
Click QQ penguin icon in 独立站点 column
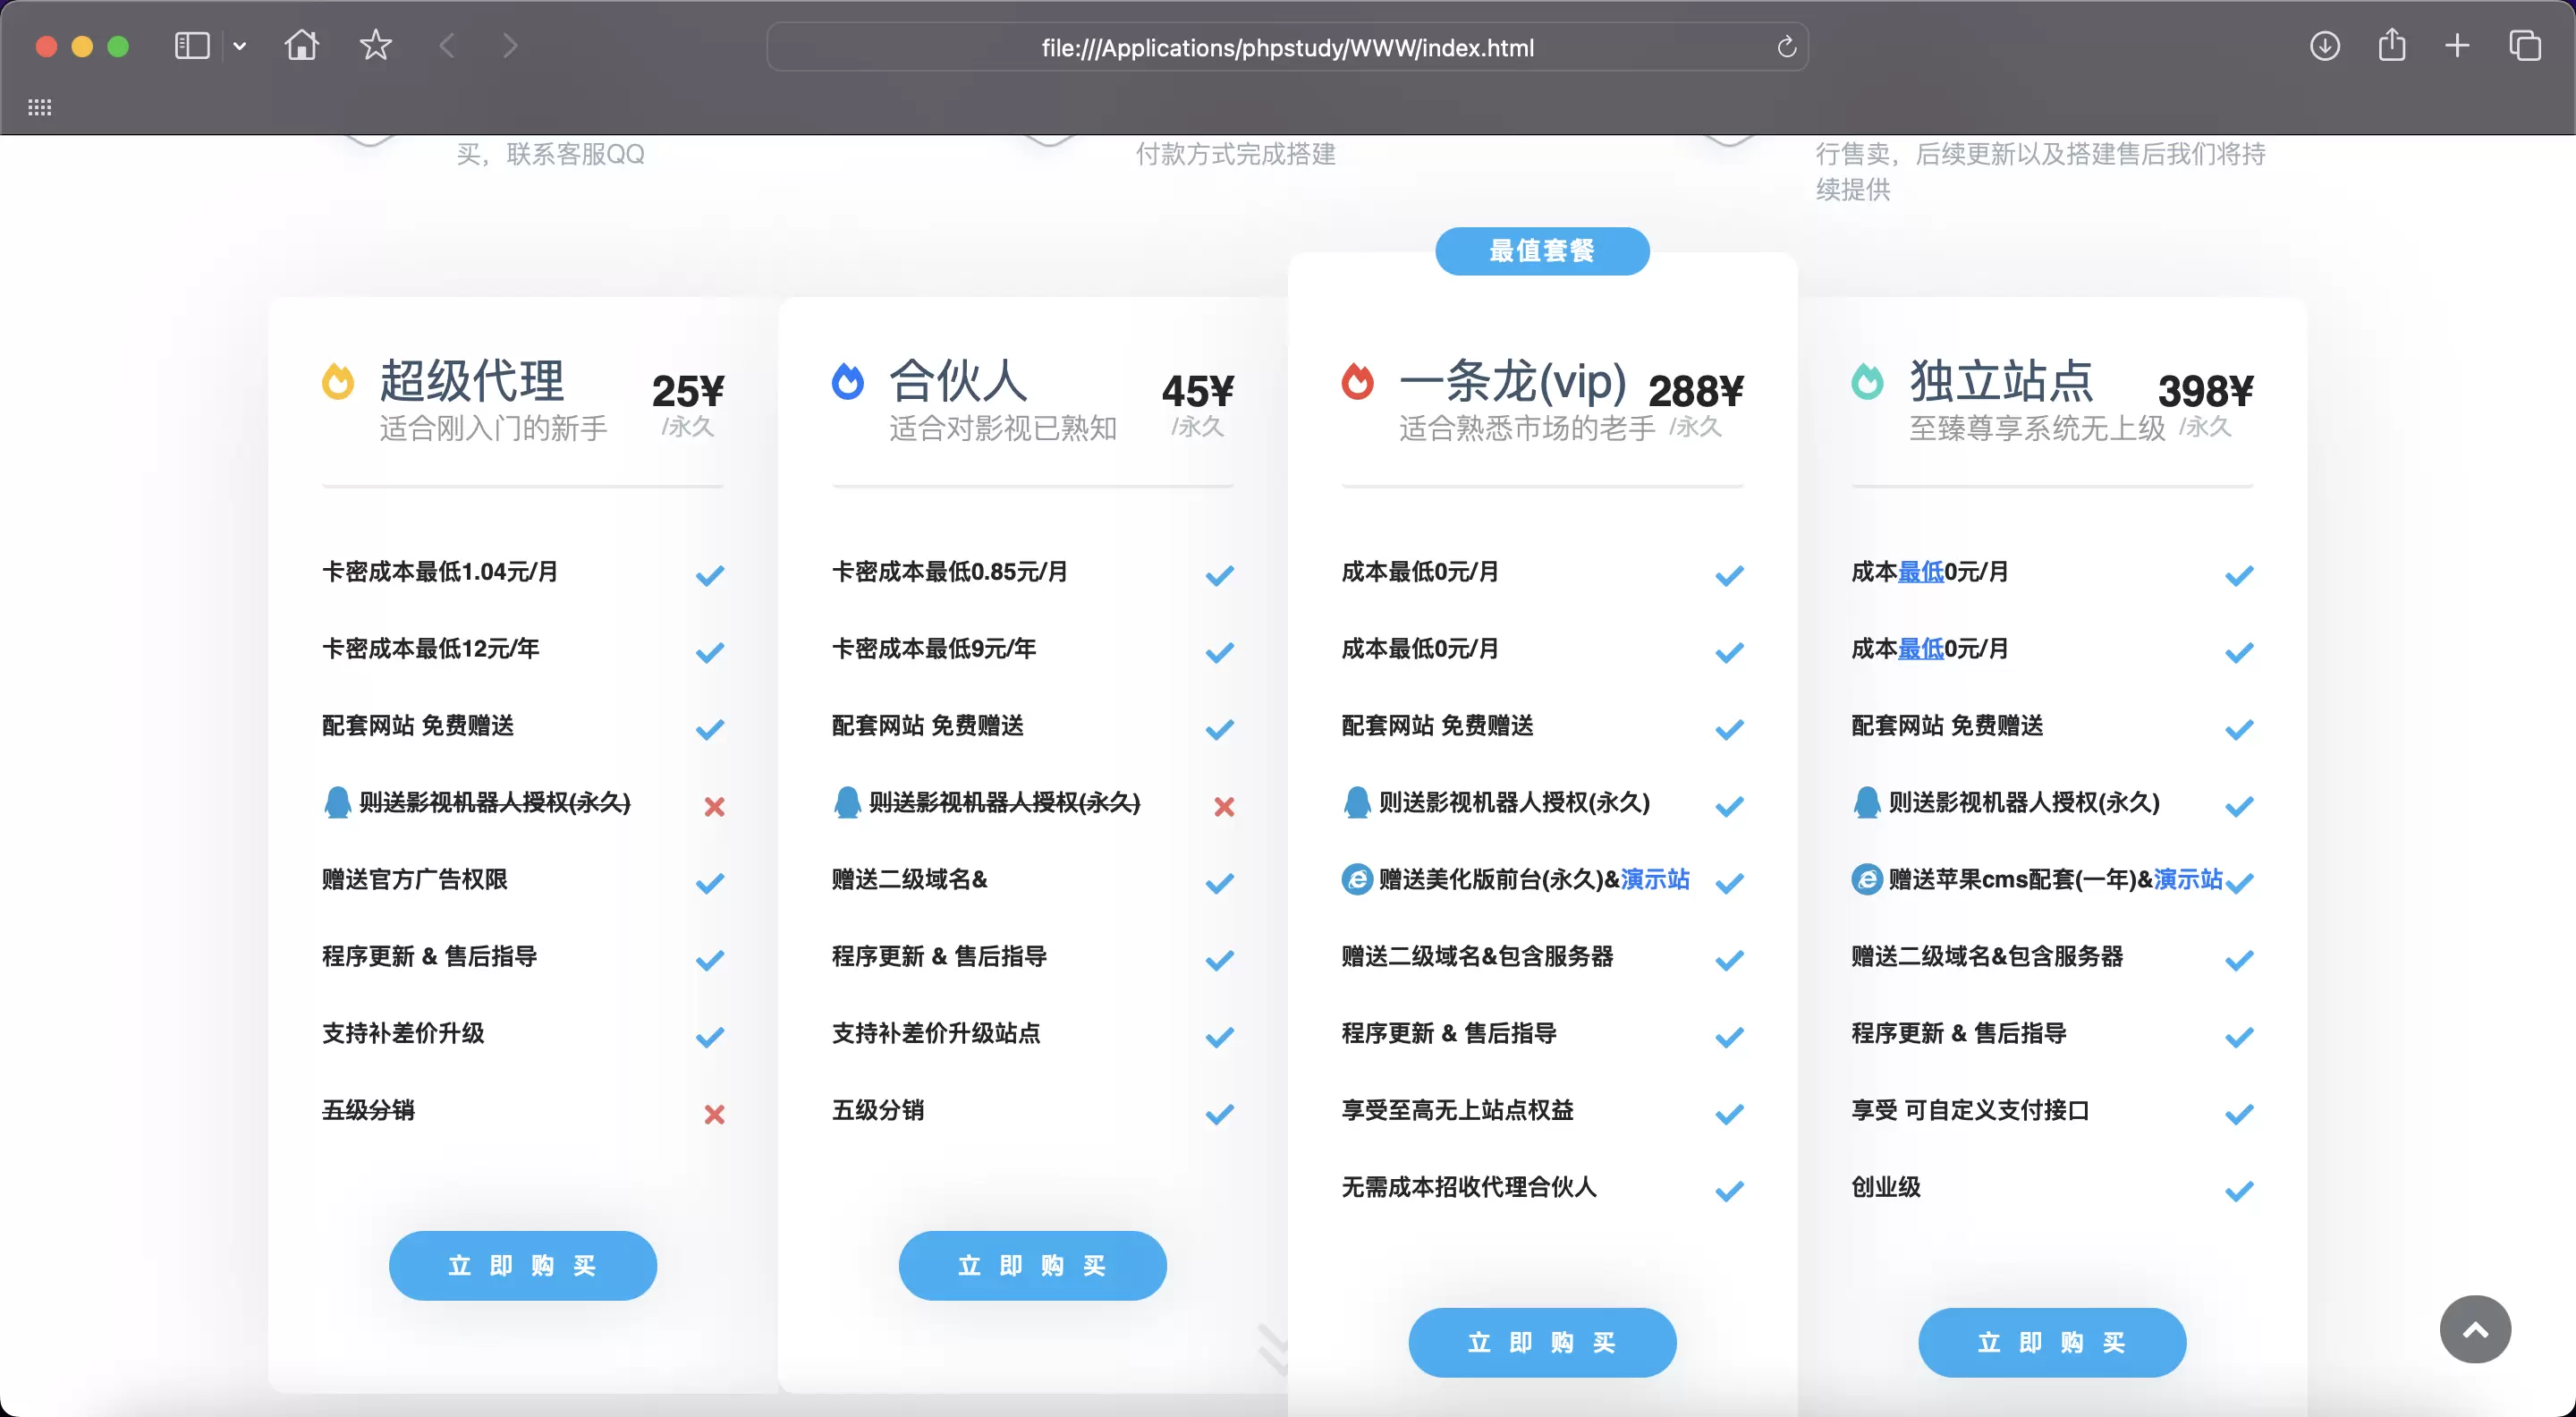pos(1867,802)
